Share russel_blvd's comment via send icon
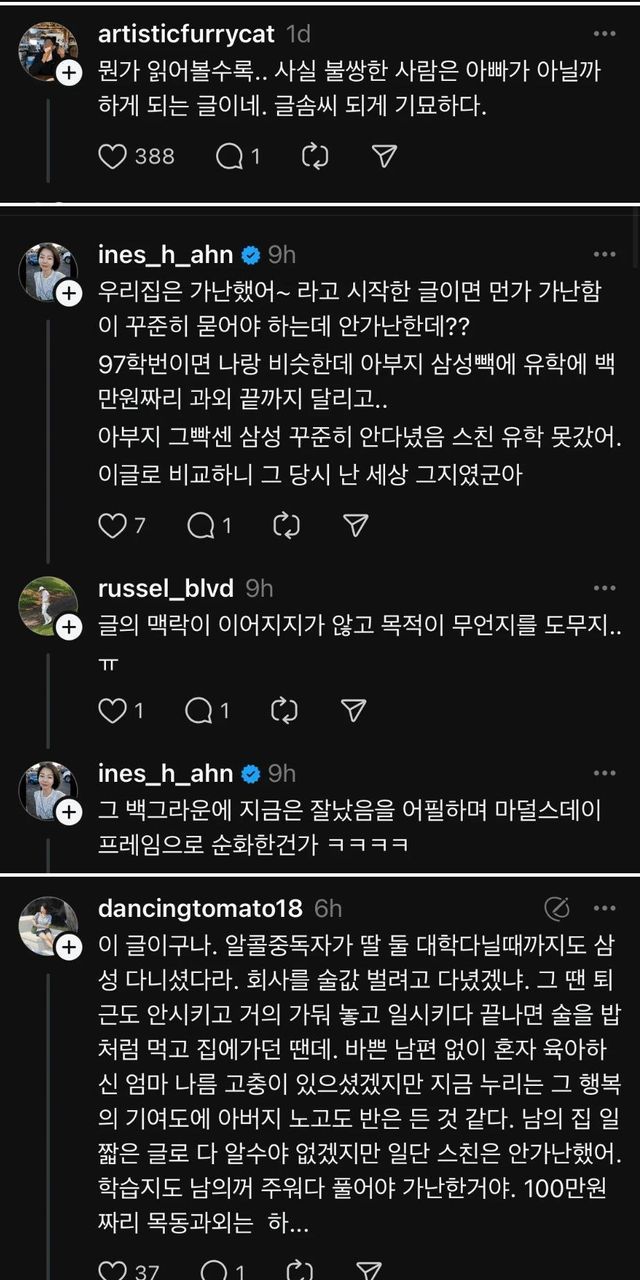This screenshot has width=640, height=1280. click(x=353, y=710)
